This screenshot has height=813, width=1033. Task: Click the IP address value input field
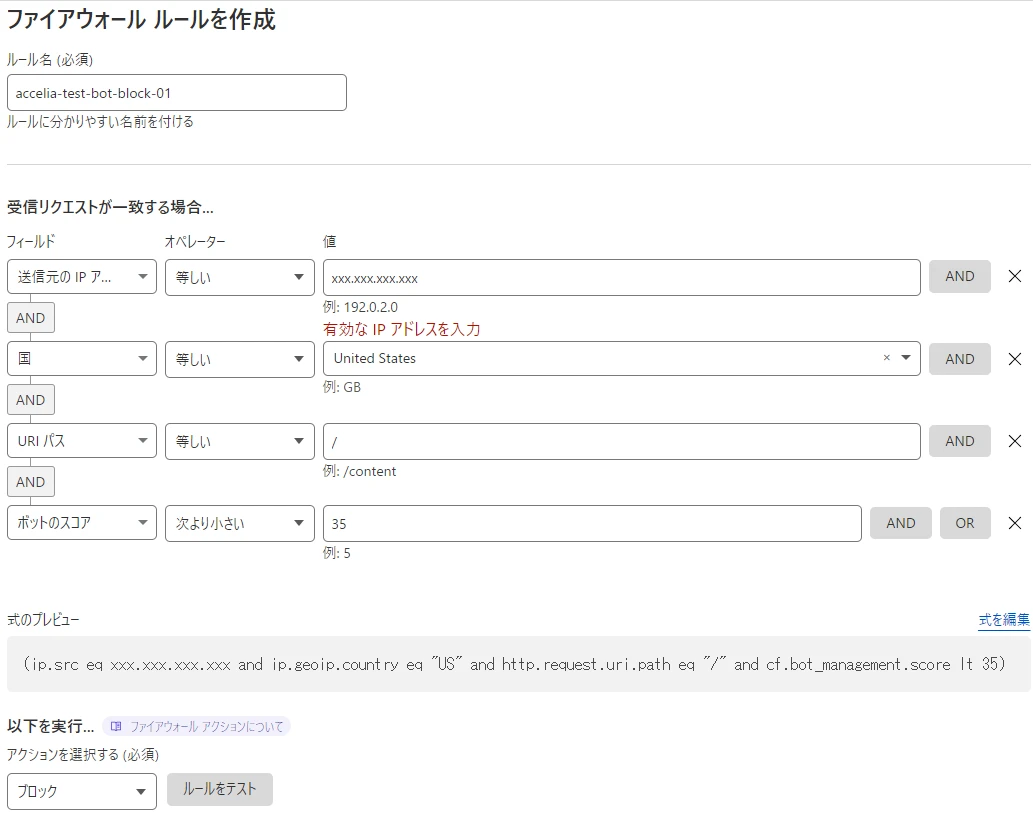click(621, 277)
